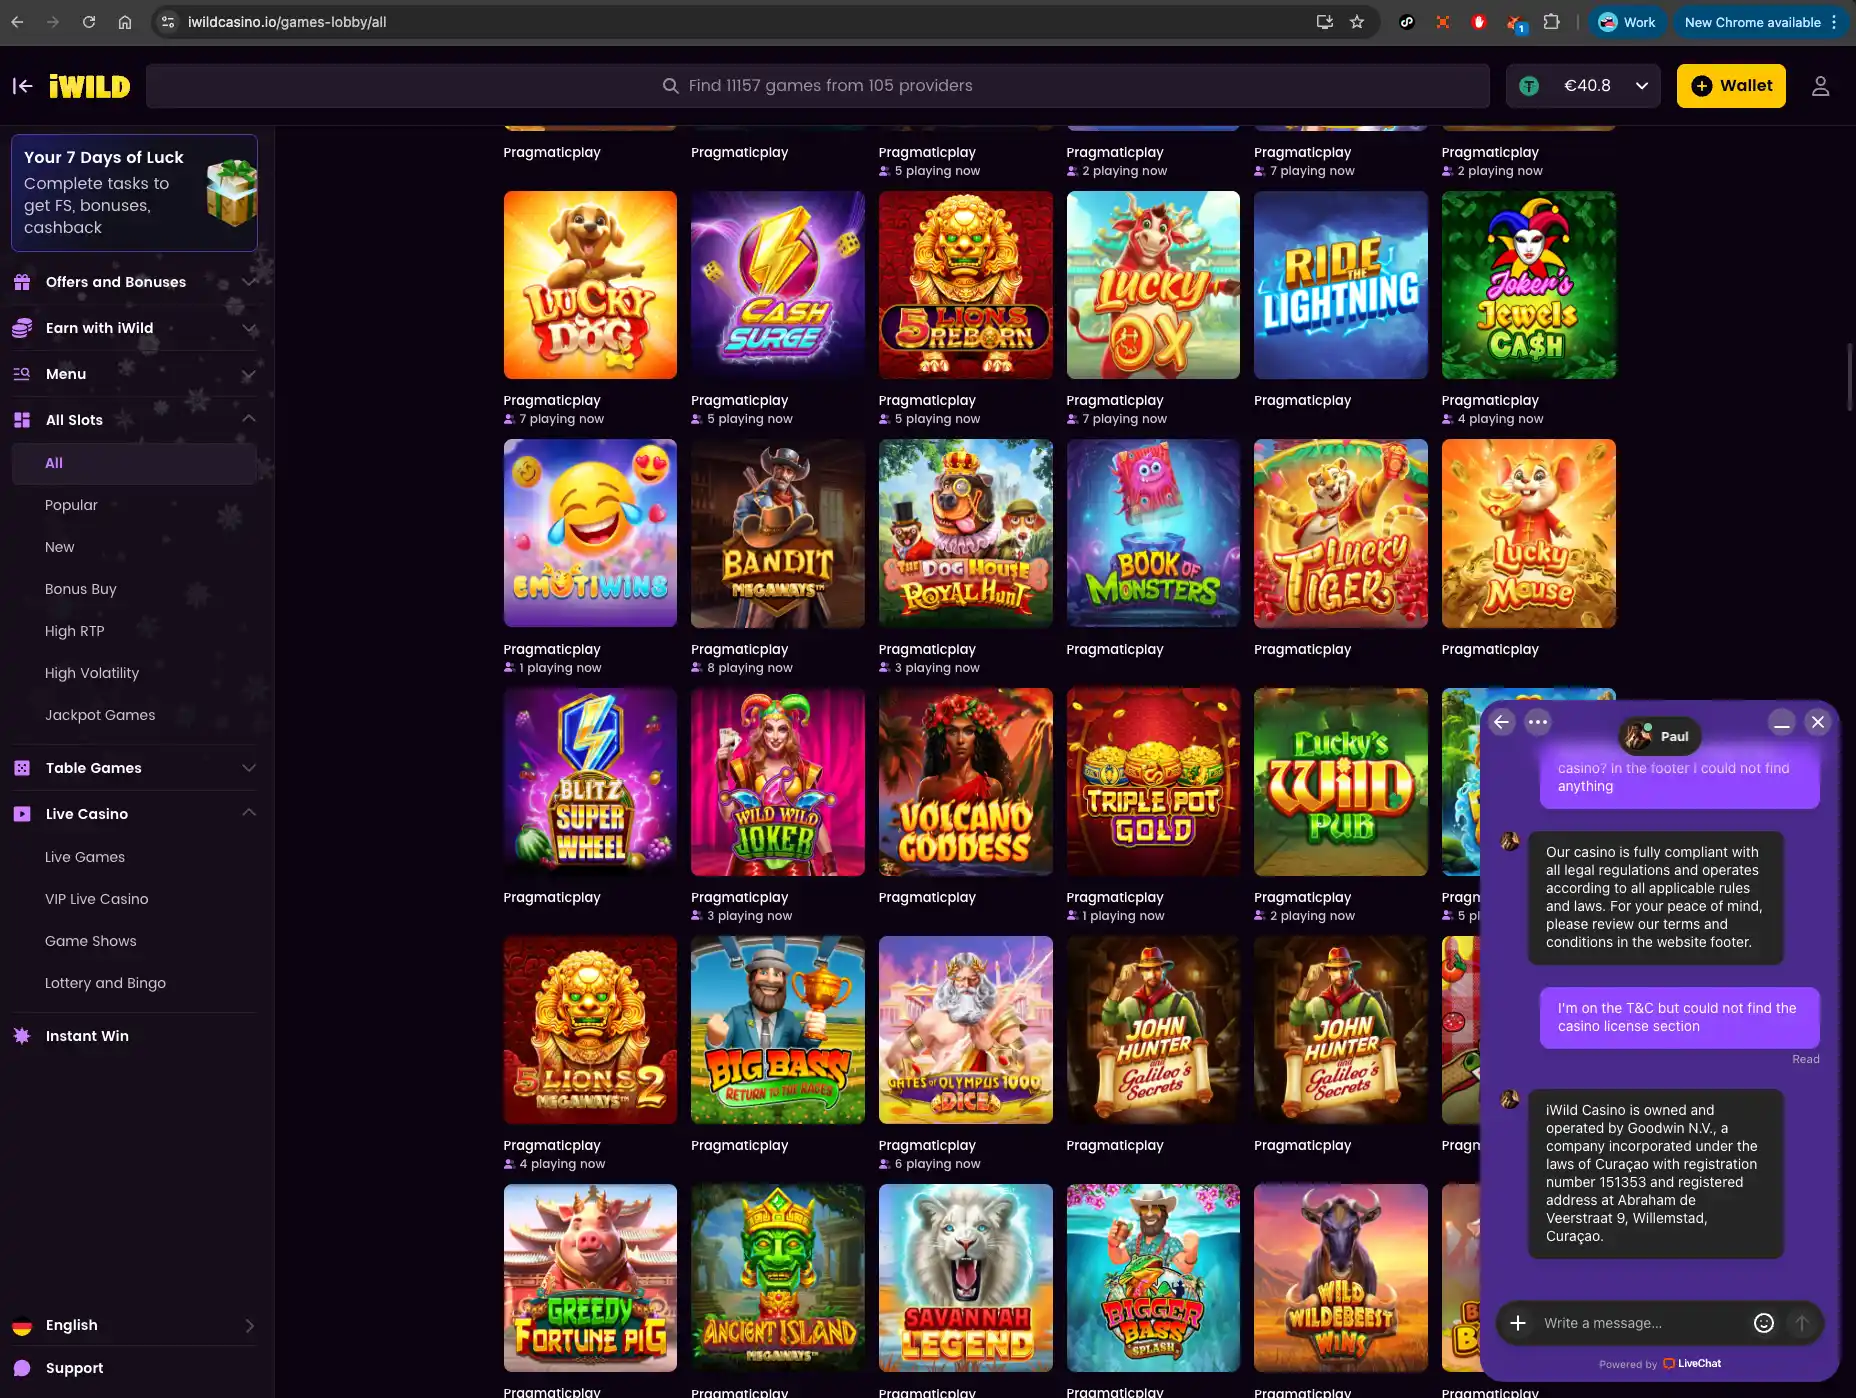
Task: Bookmark this page with the star icon
Action: pyautogui.click(x=1357, y=22)
